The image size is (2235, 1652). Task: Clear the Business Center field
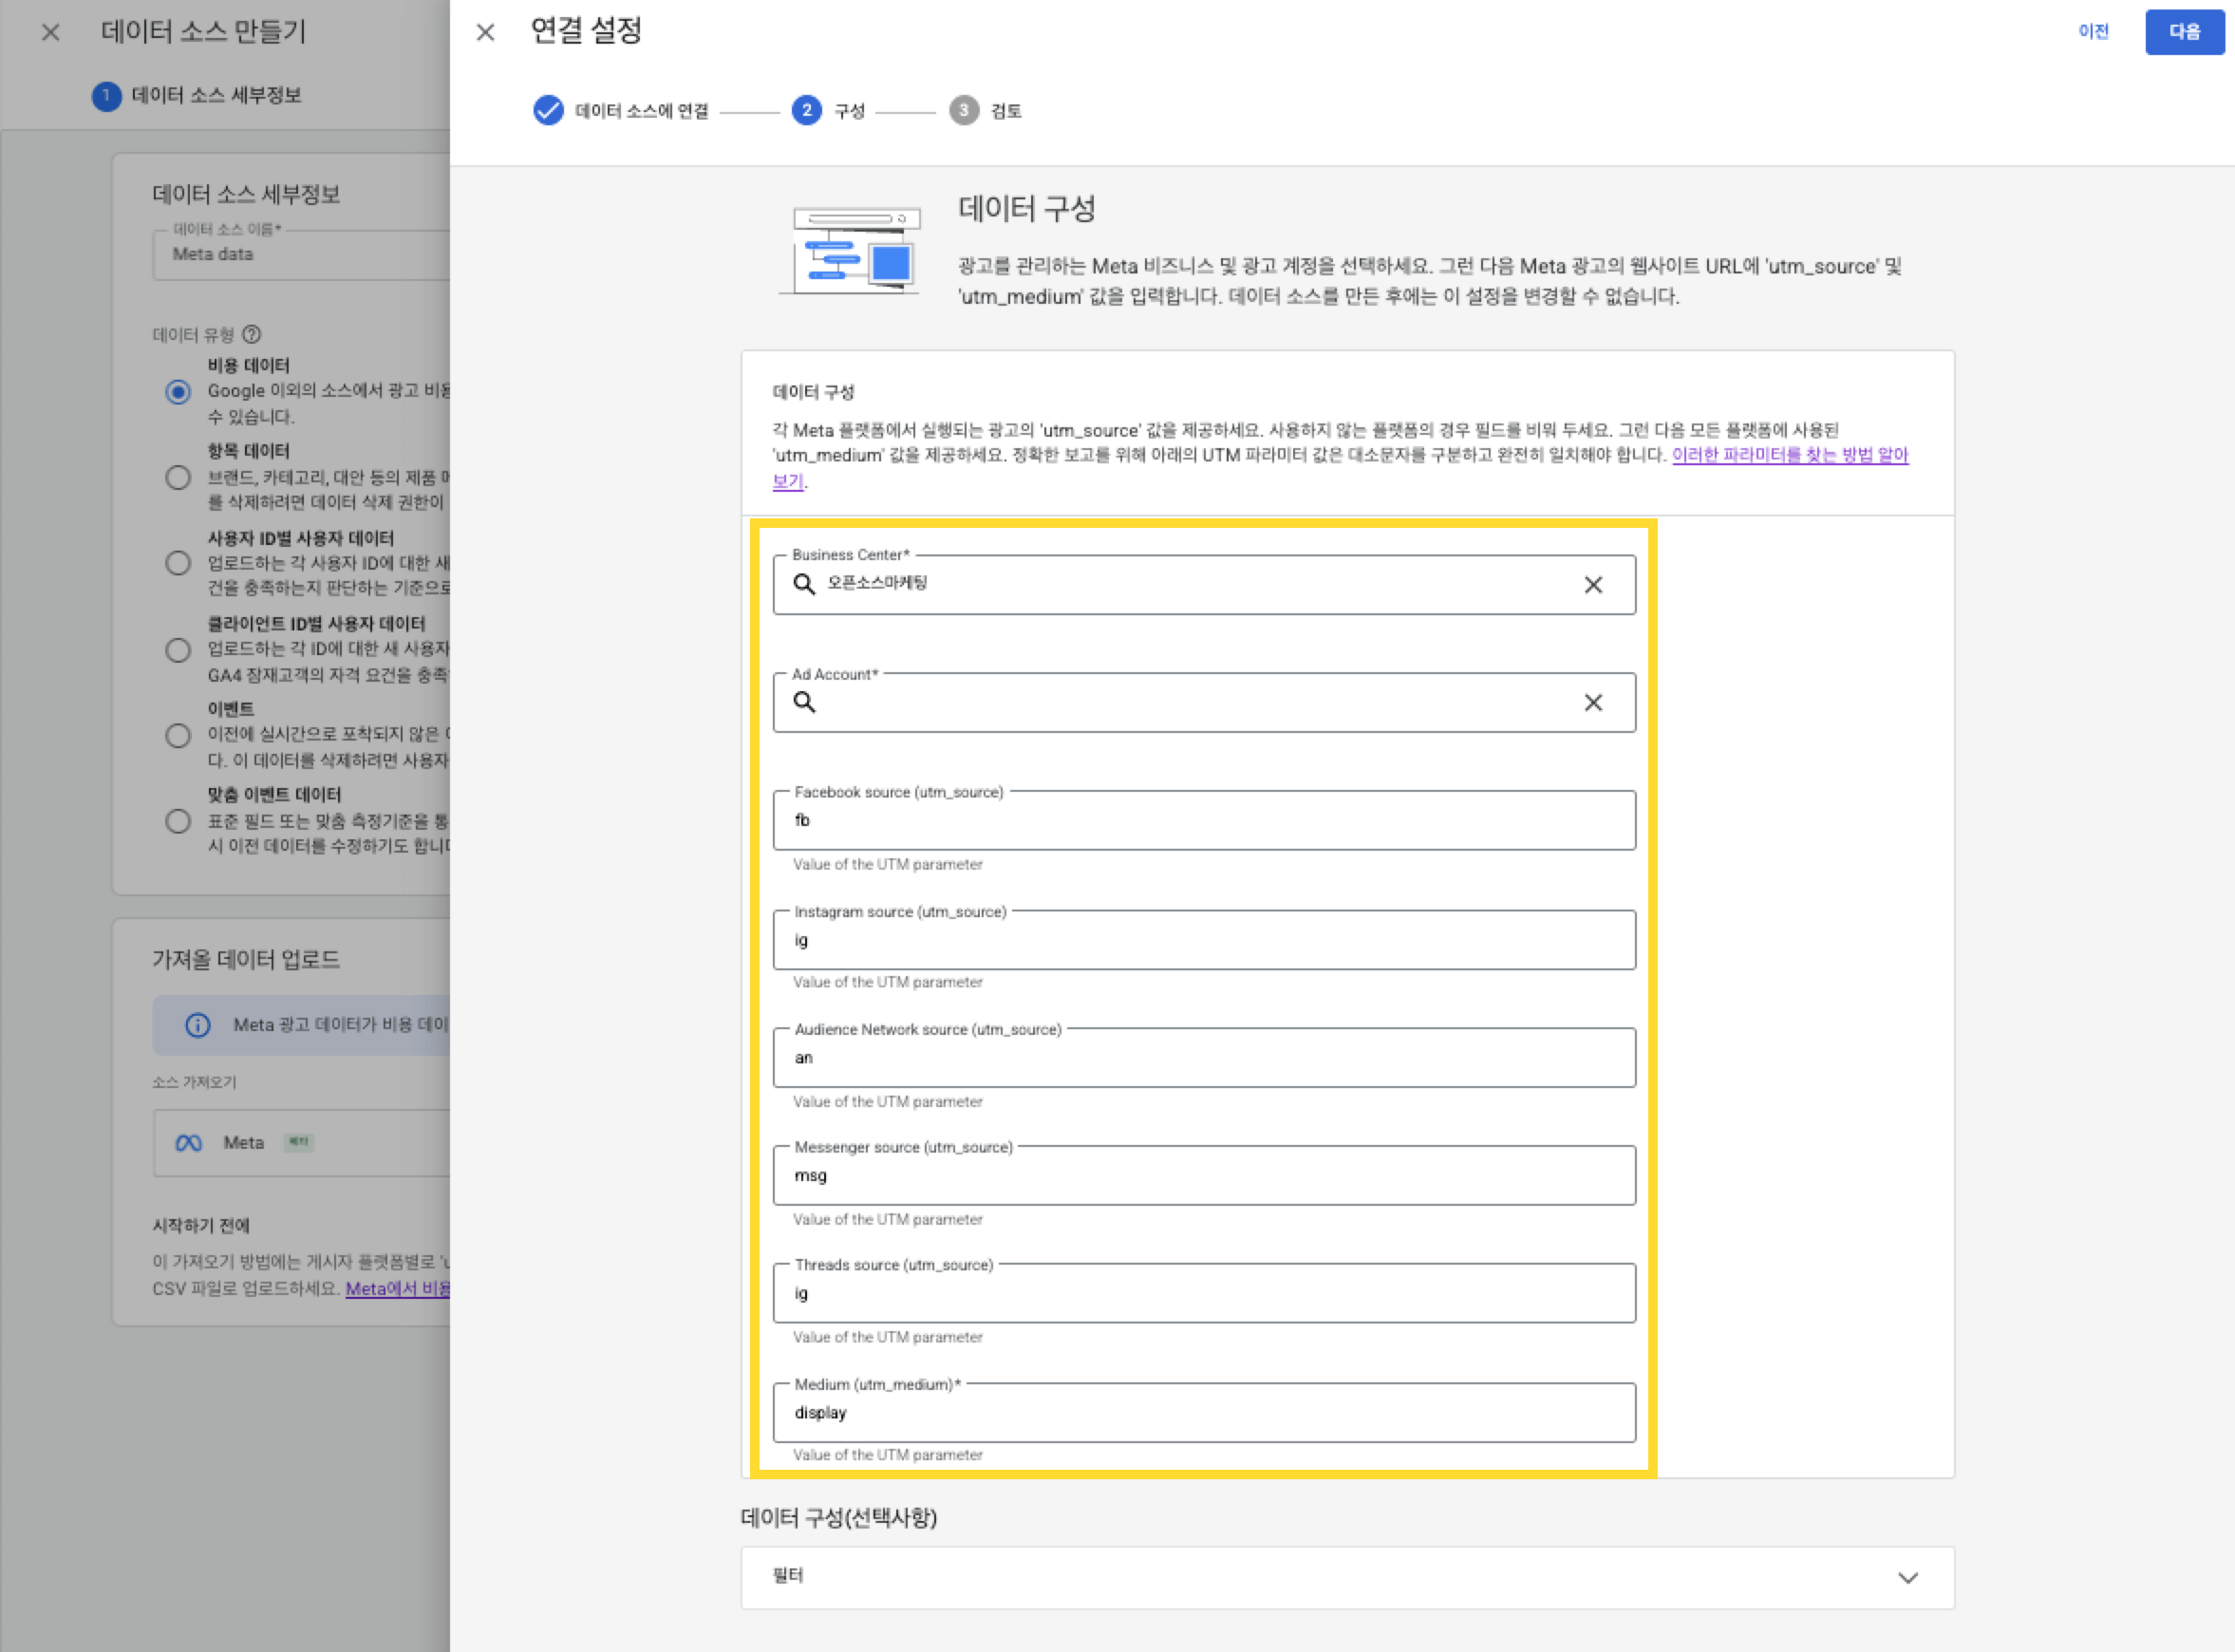pos(1593,585)
